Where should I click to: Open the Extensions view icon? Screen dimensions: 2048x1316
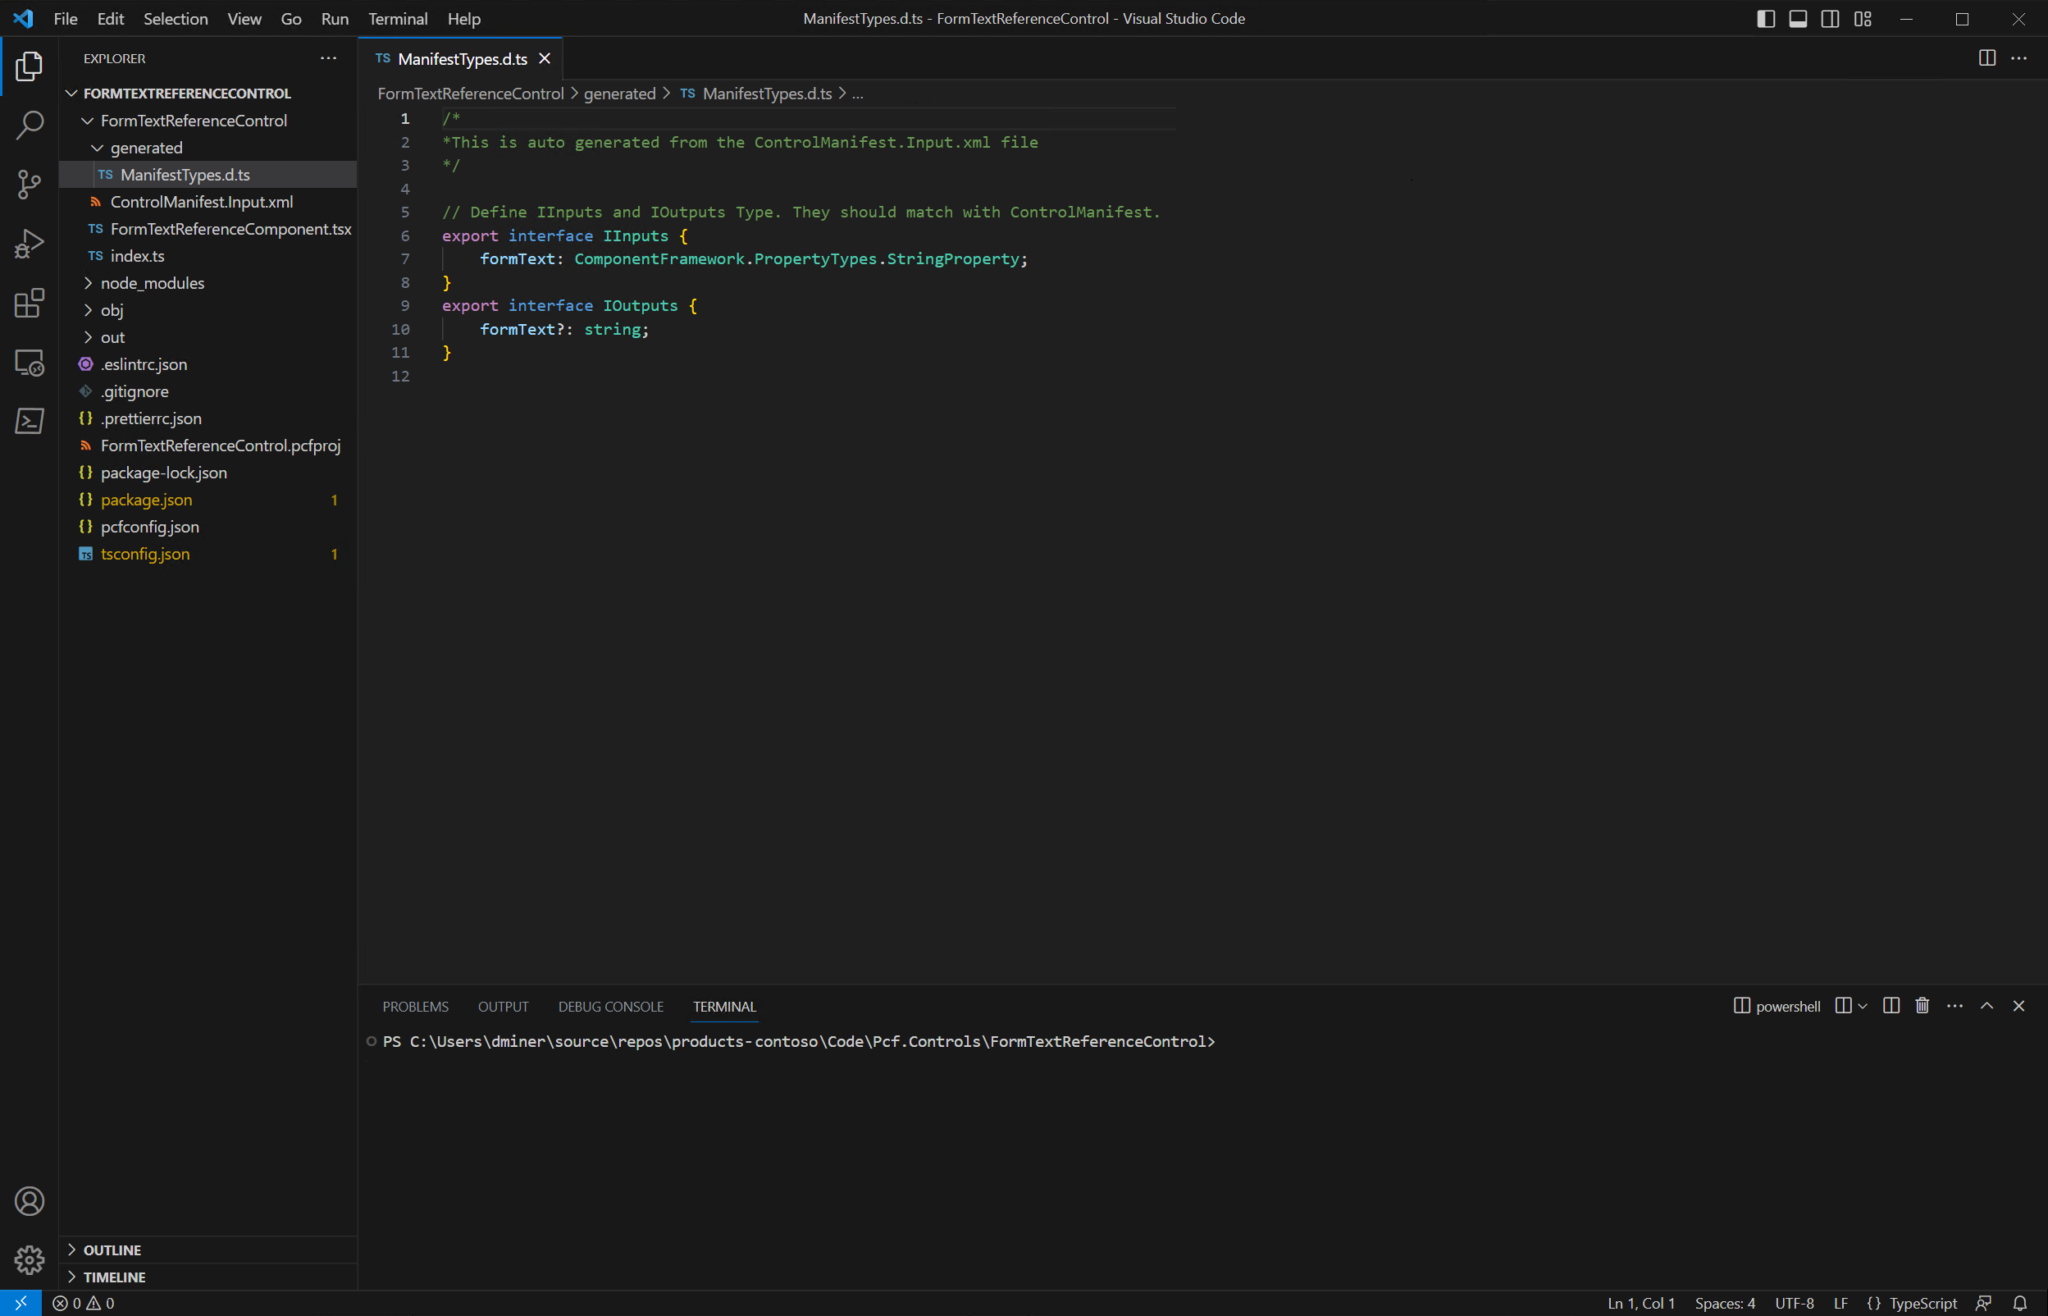[x=29, y=302]
